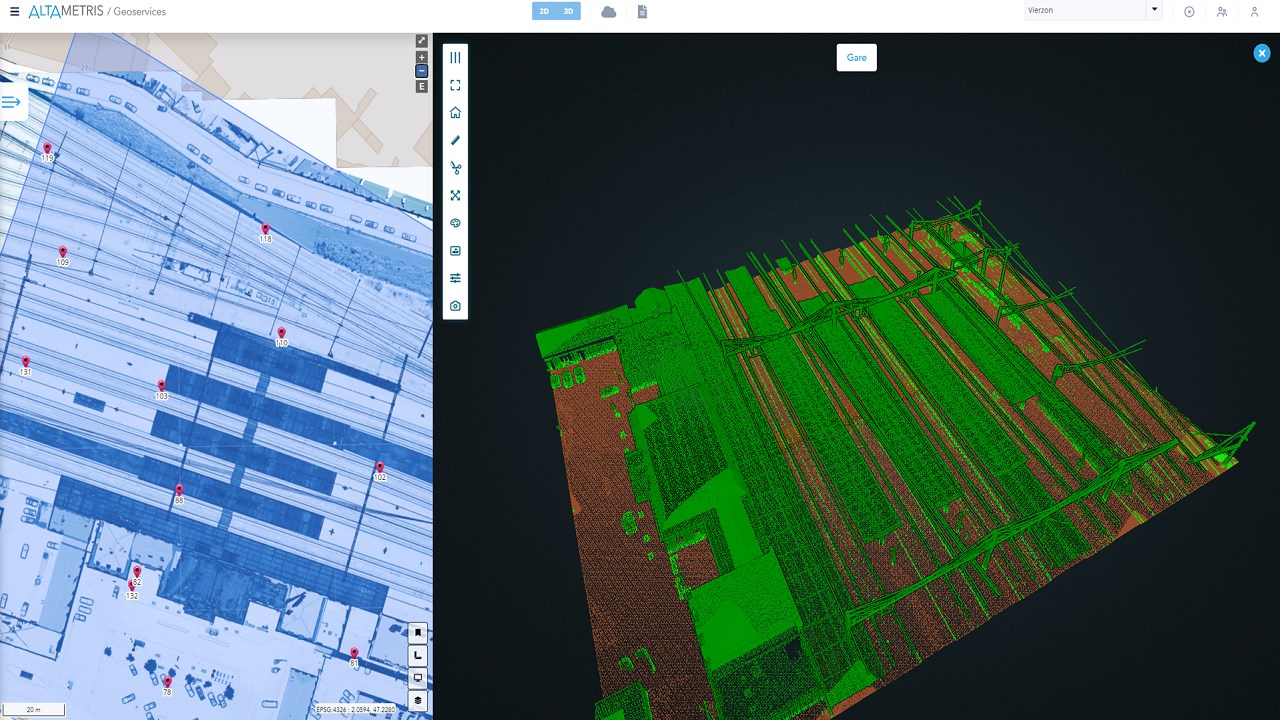Open the sliders settings icon in 3D toolbar
This screenshot has height=720, width=1280.
tap(455, 278)
